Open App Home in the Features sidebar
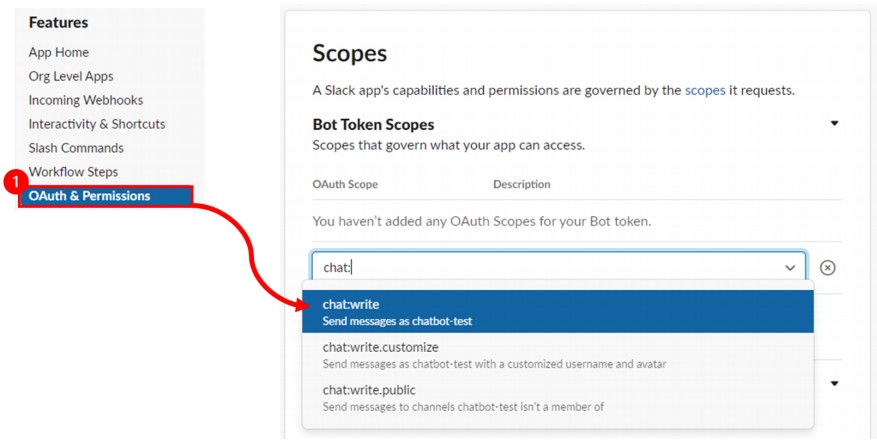The height and width of the screenshot is (448, 877). 59,52
